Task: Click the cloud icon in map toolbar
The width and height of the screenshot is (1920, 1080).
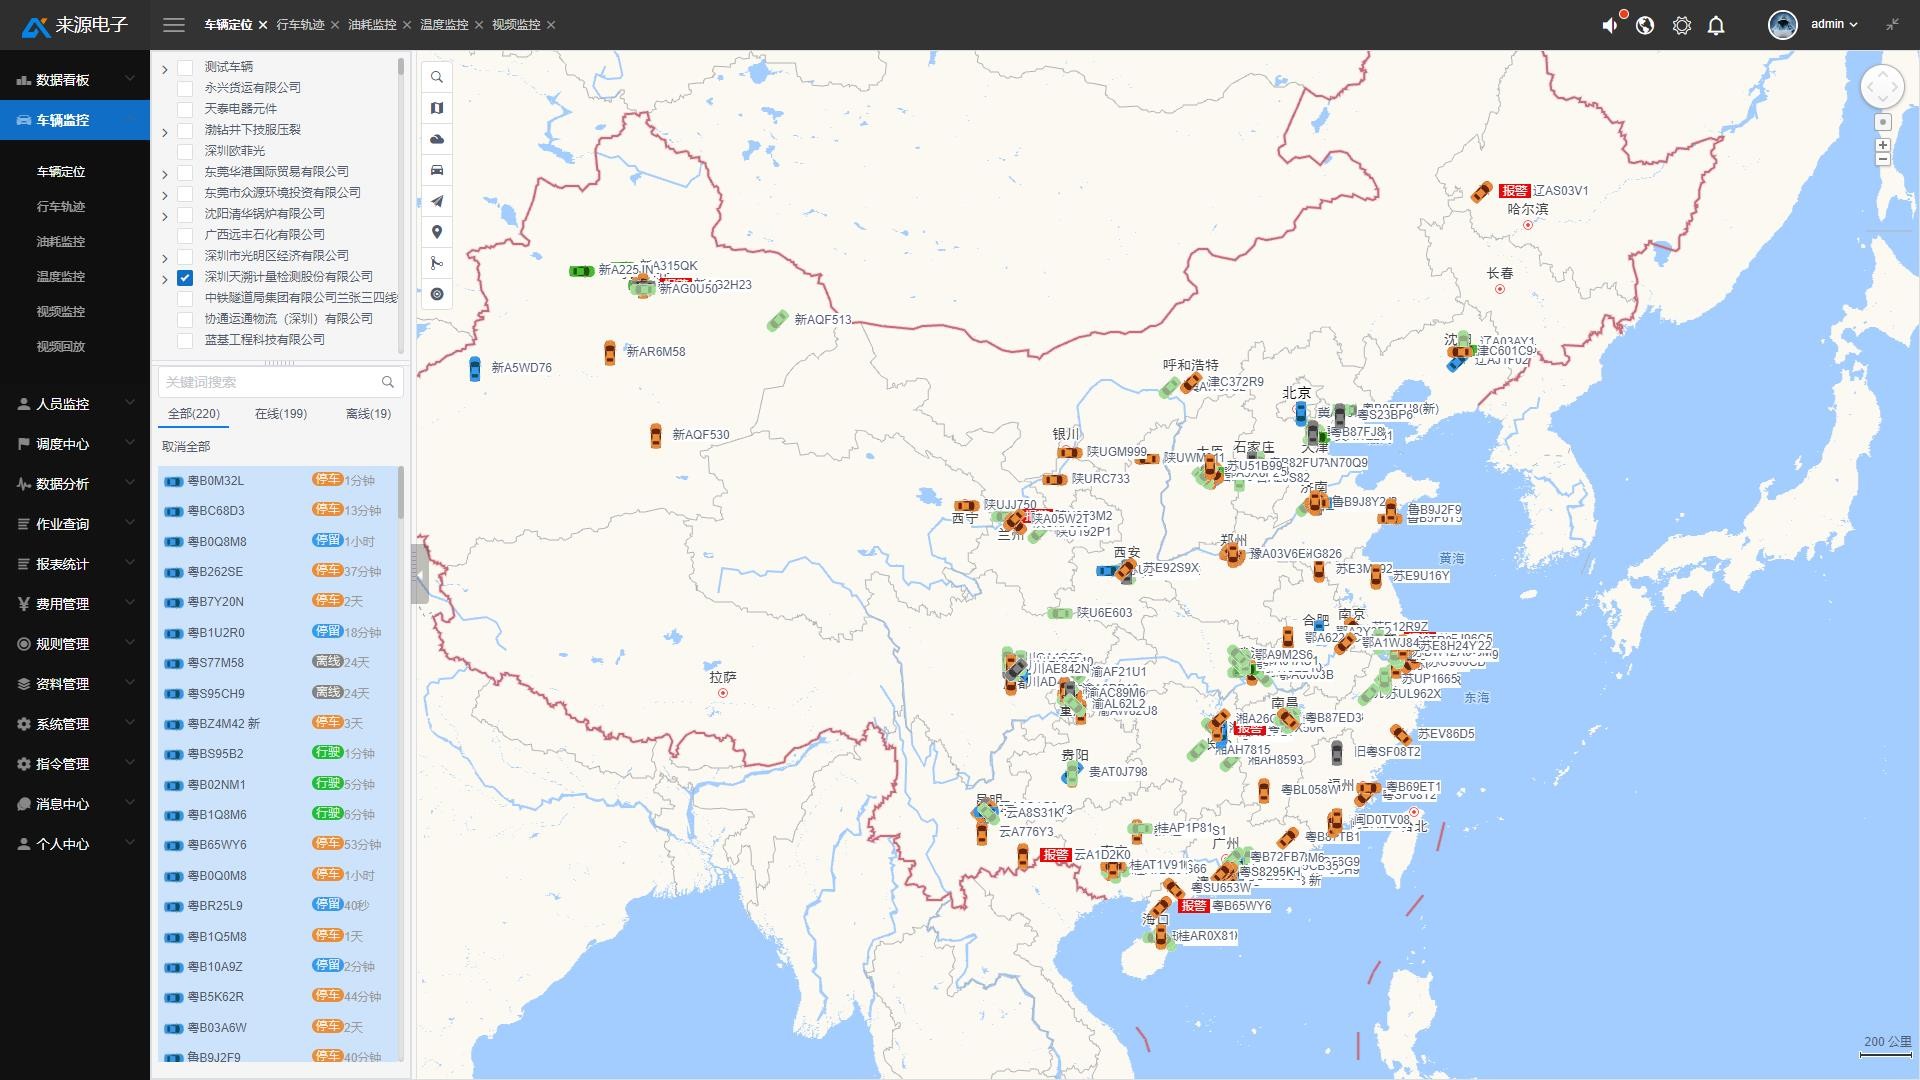Action: [x=437, y=139]
